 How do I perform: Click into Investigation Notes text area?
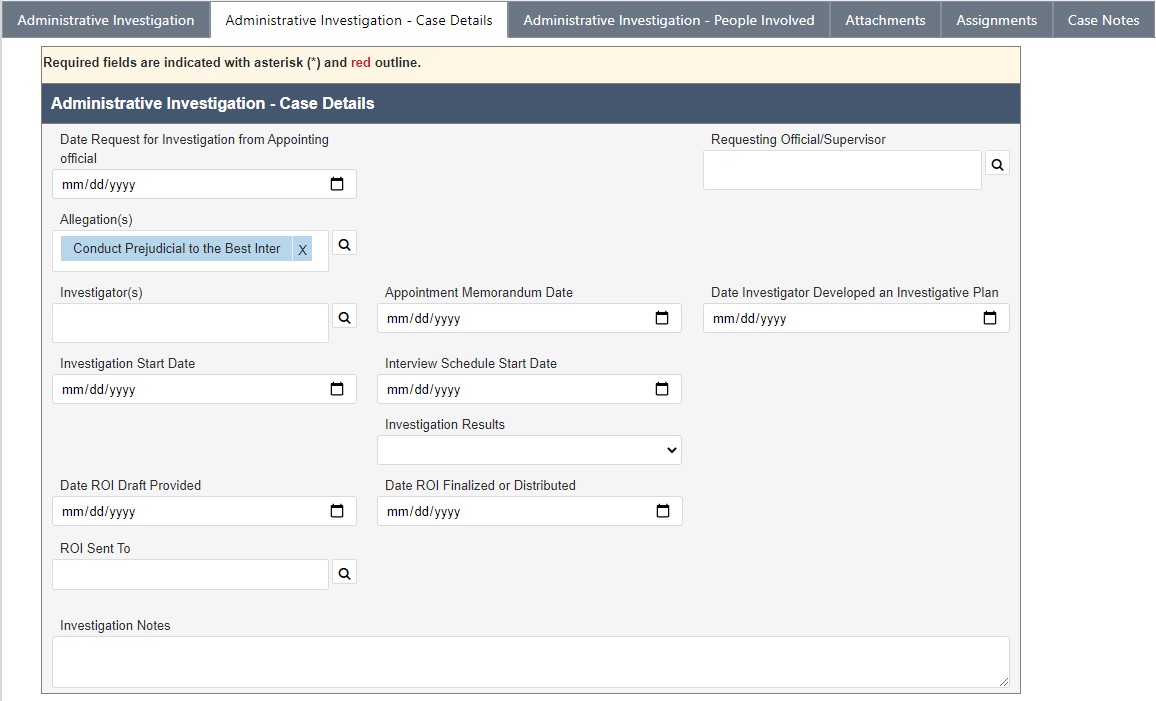(531, 662)
